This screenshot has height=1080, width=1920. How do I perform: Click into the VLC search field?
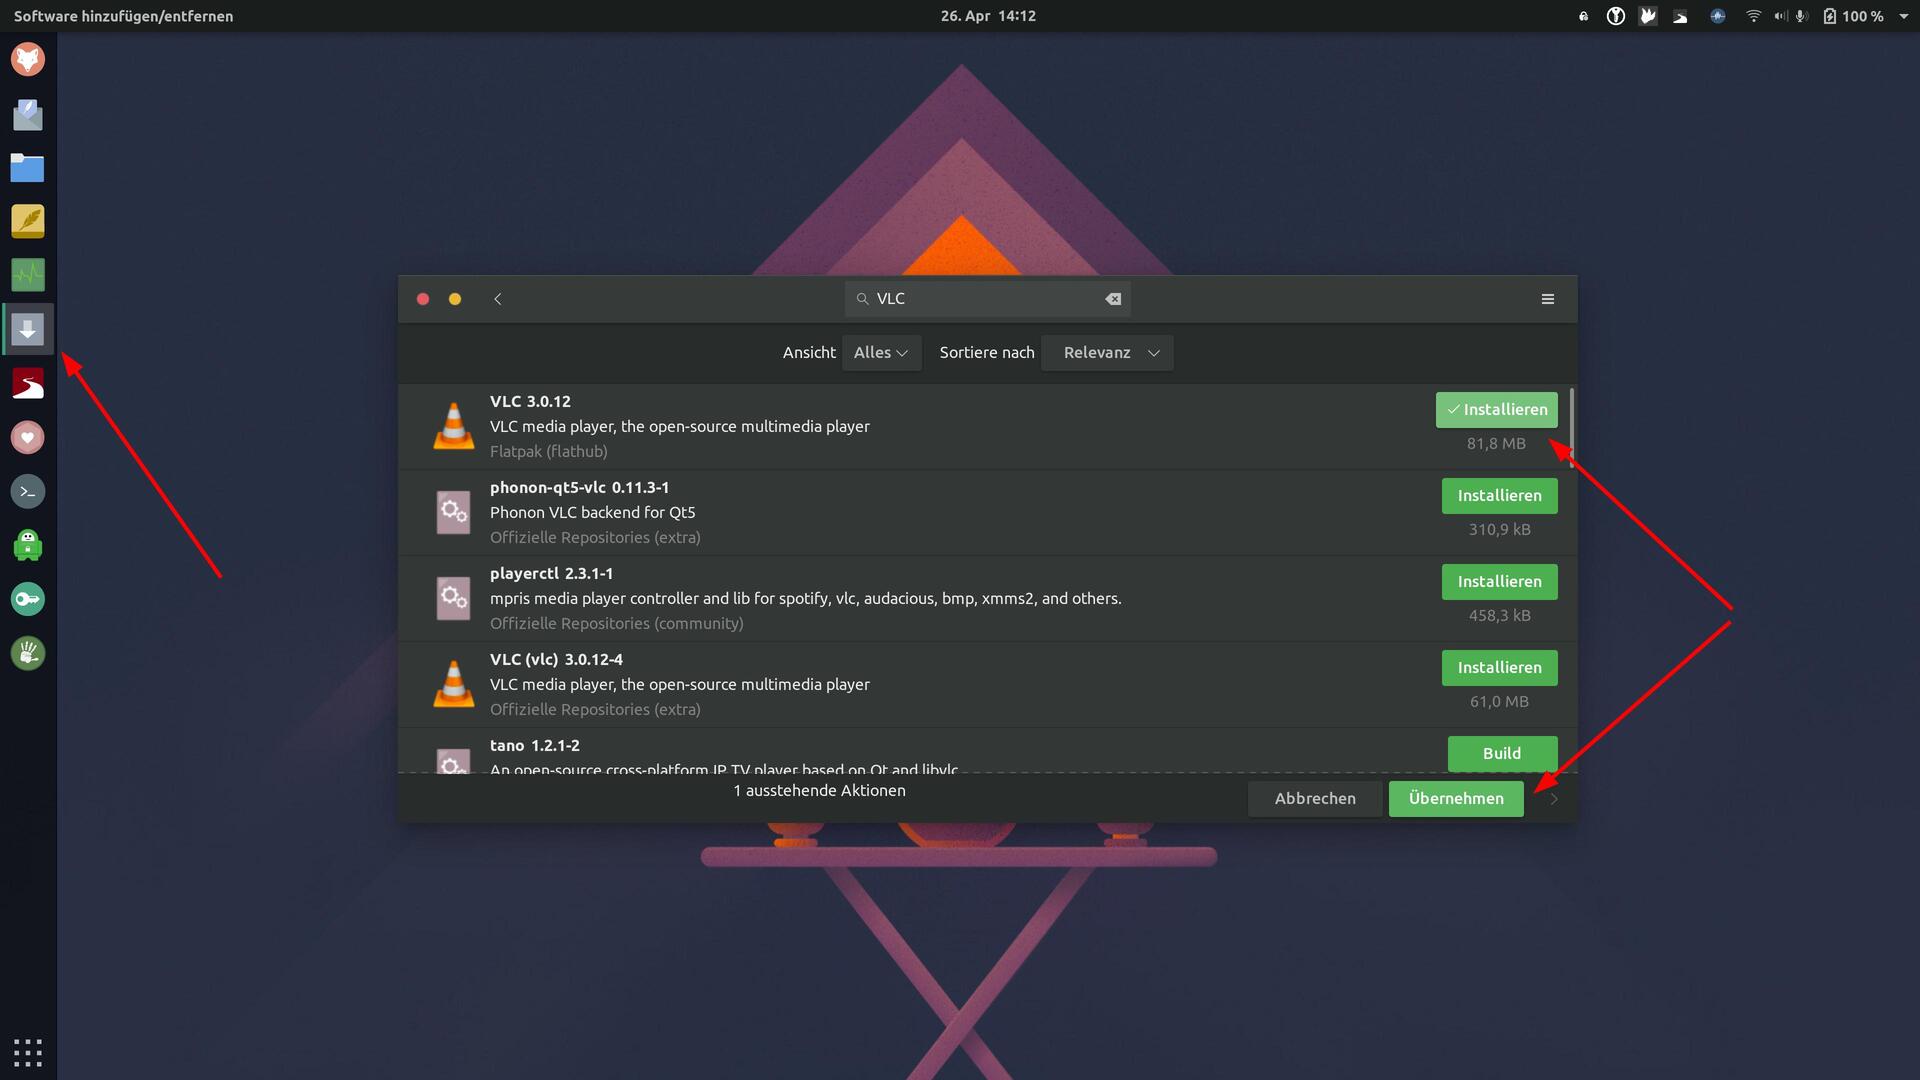985,299
